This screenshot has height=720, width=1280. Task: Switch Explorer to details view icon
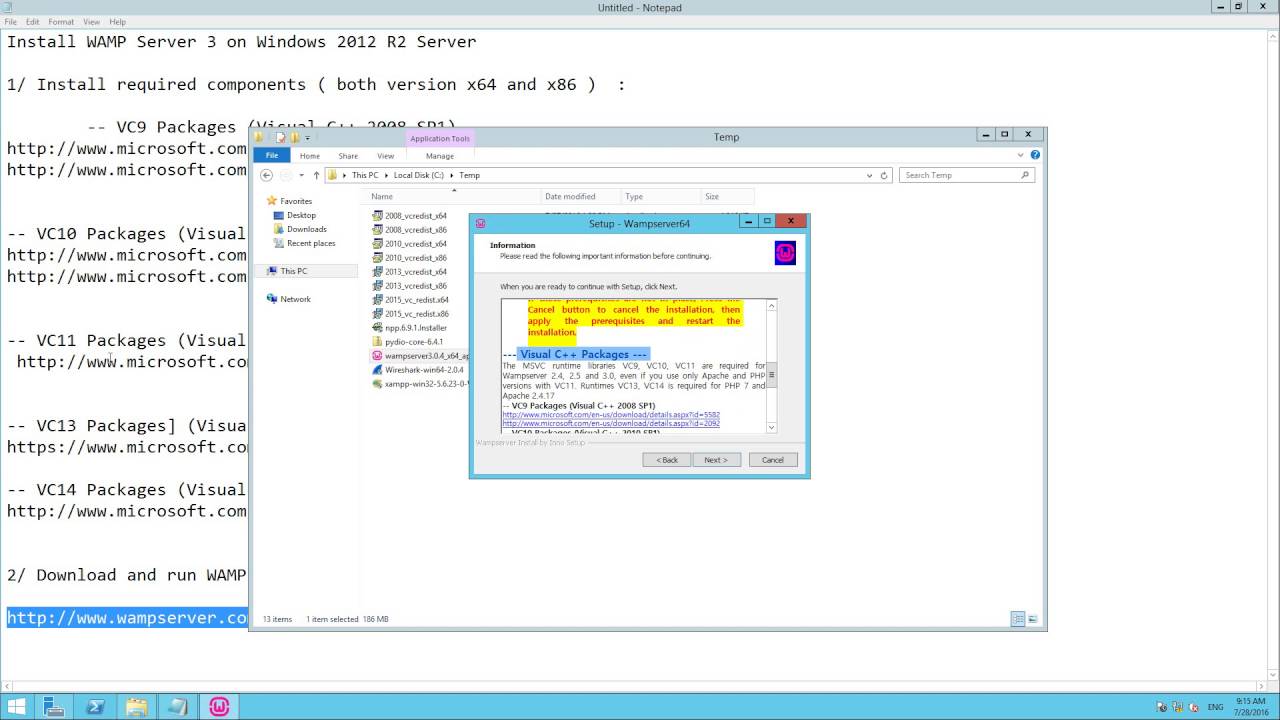coord(1018,619)
